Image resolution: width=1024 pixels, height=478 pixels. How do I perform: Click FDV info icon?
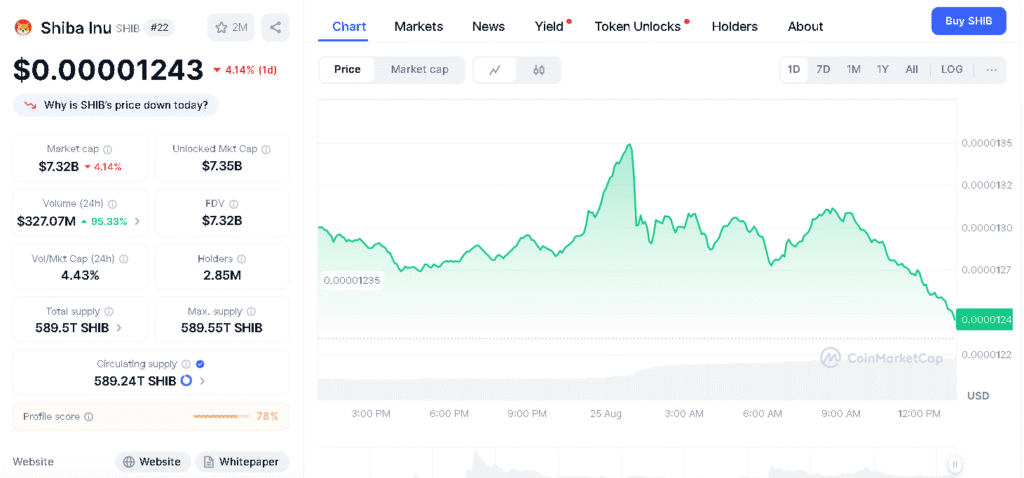(234, 204)
